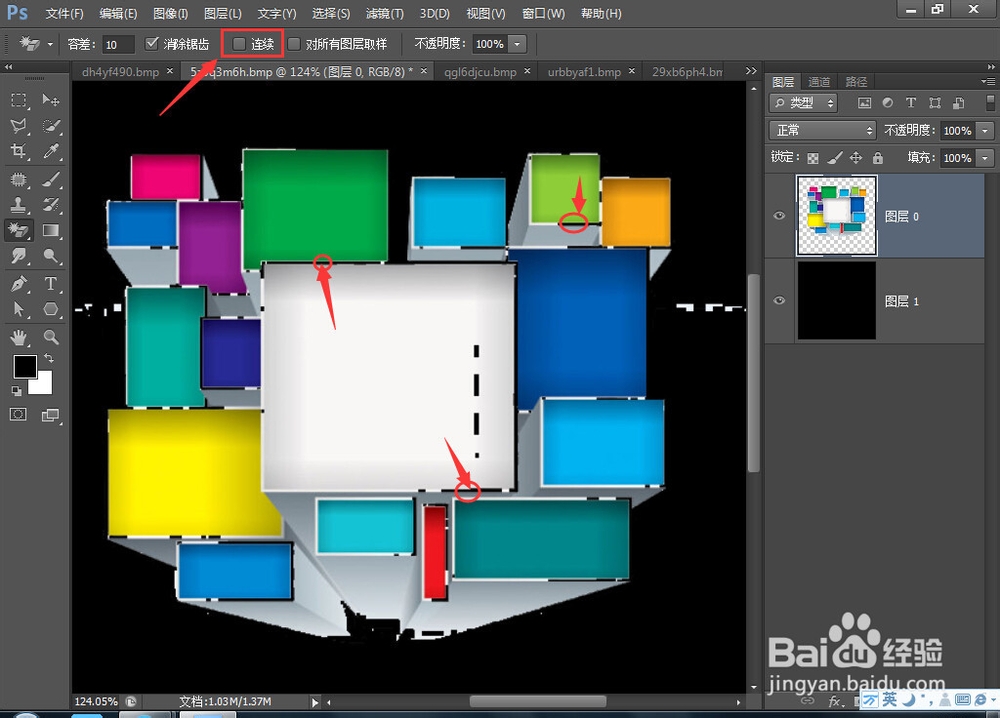Viewport: 1000px width, 718px height.
Task: Open the layer opacity dropdown arrow
Action: (x=985, y=131)
